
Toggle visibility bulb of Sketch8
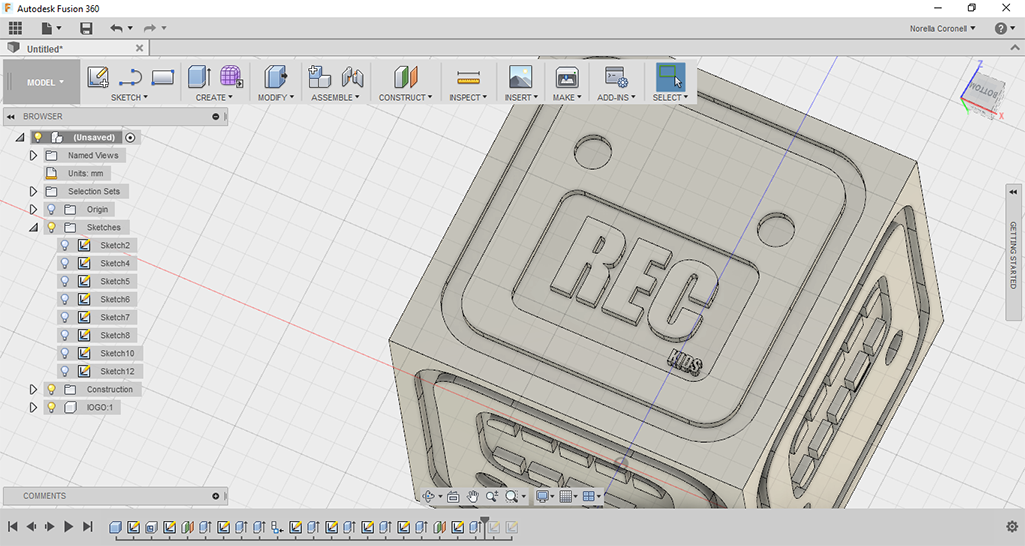tap(65, 335)
